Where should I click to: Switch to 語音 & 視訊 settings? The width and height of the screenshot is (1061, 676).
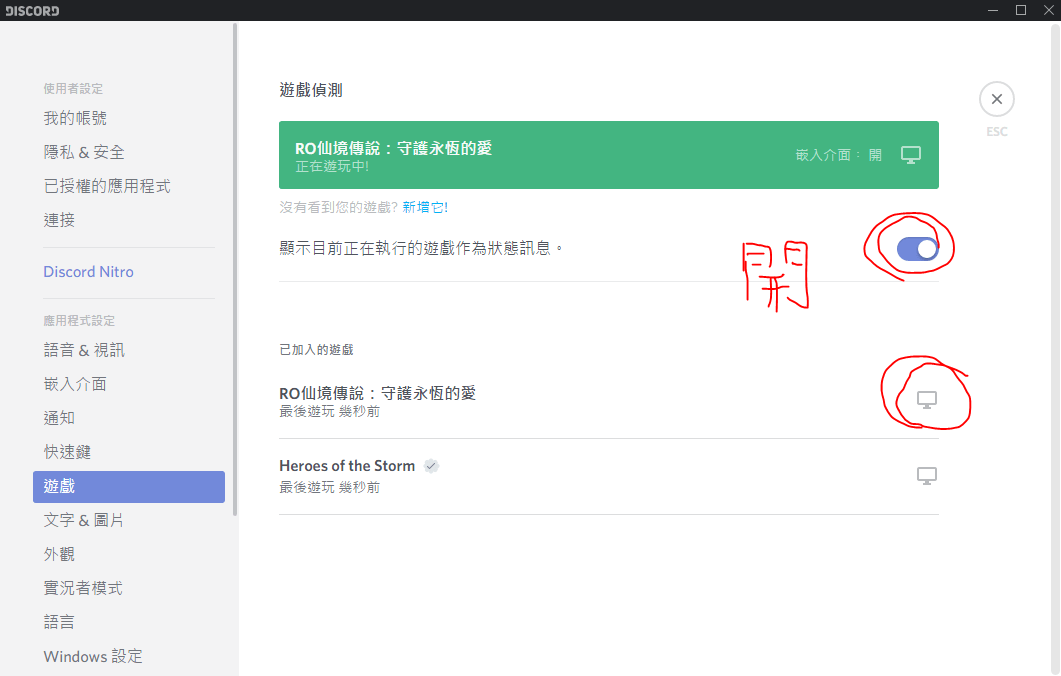[85, 350]
